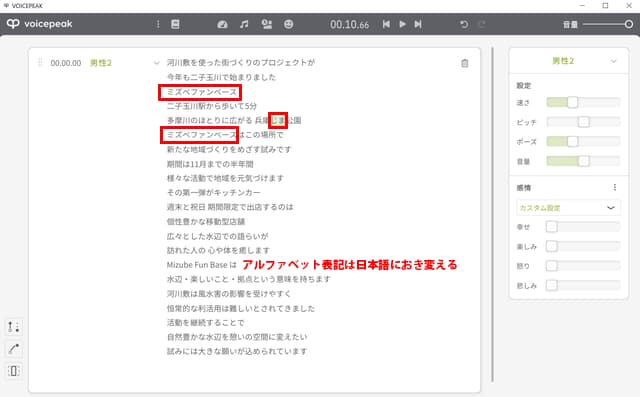Click the 男性2 narrator name in the block

click(x=101, y=63)
